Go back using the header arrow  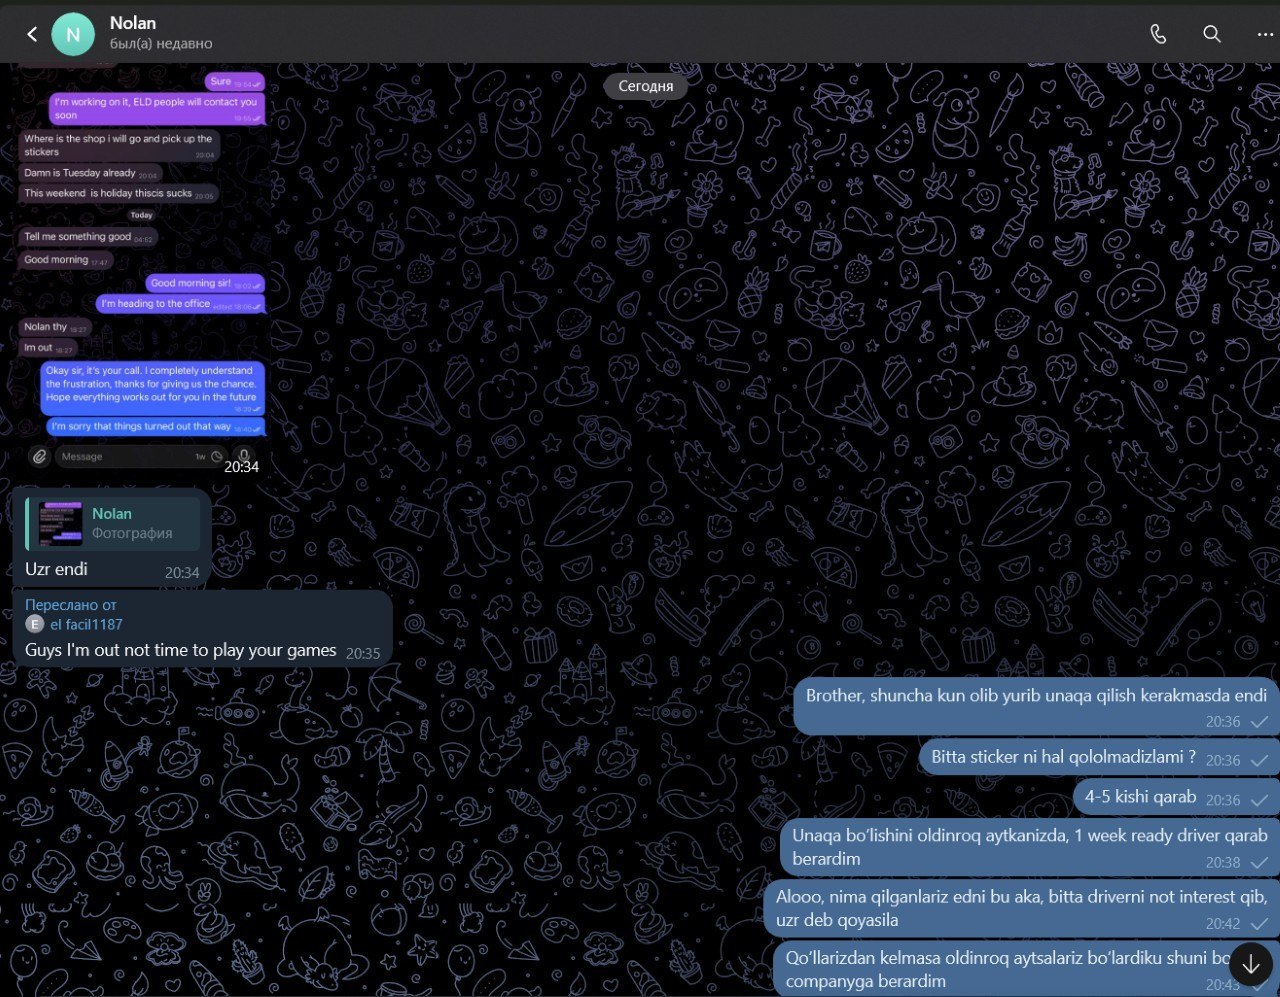click(x=32, y=34)
